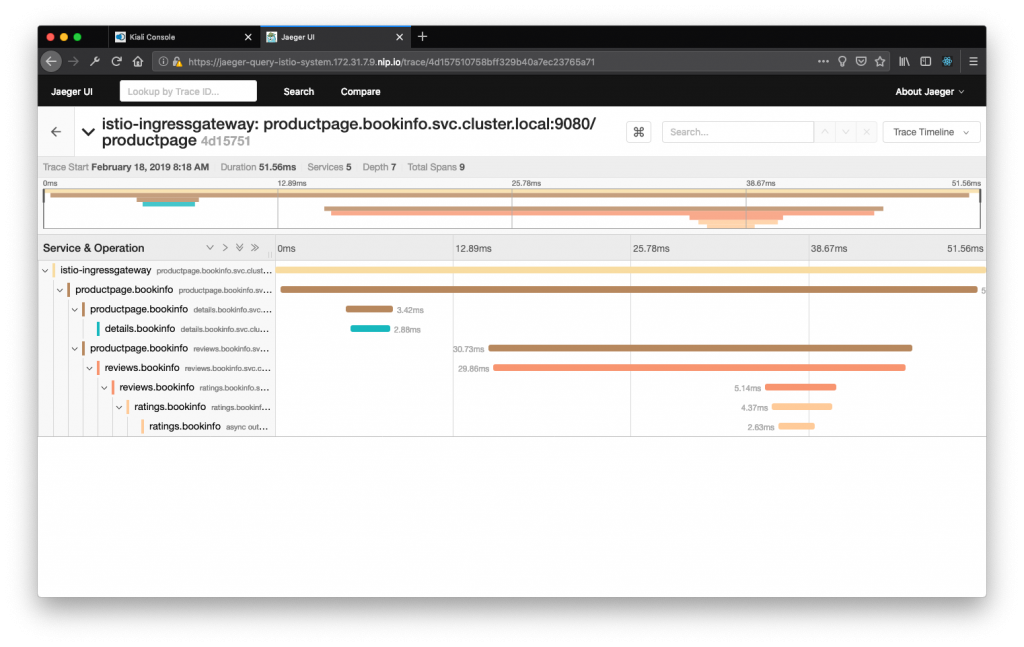Open page actions three-dot menu
The width and height of the screenshot is (1024, 647).
(823, 61)
